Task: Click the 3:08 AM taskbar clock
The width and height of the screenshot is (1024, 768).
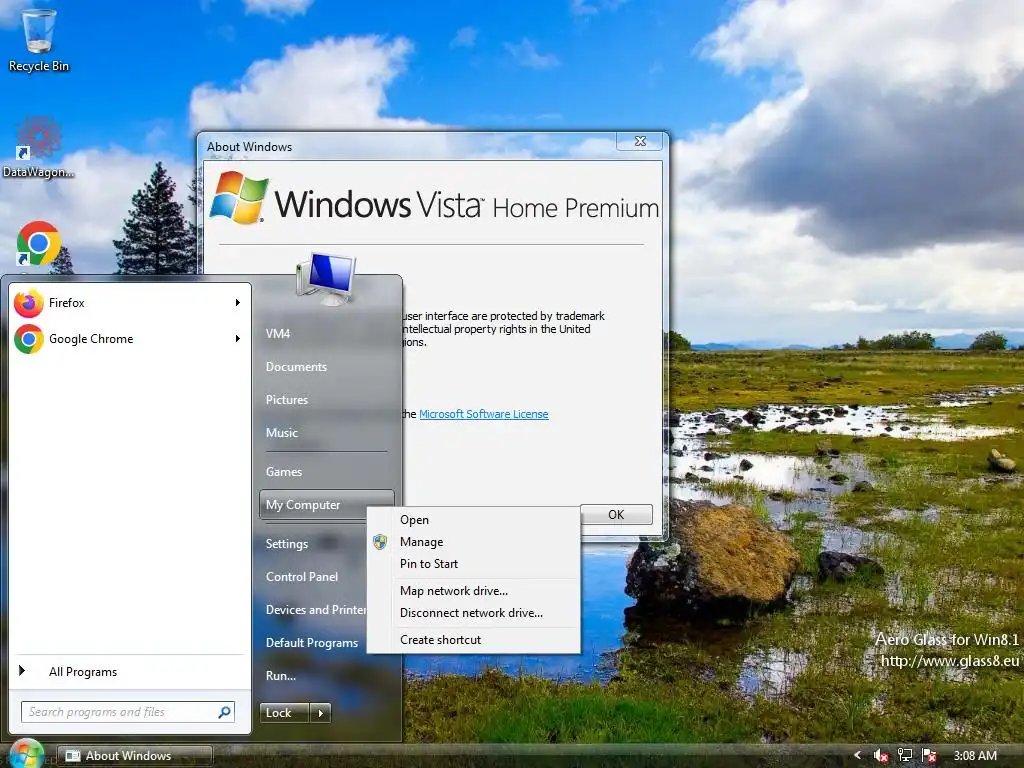Action: click(x=975, y=756)
